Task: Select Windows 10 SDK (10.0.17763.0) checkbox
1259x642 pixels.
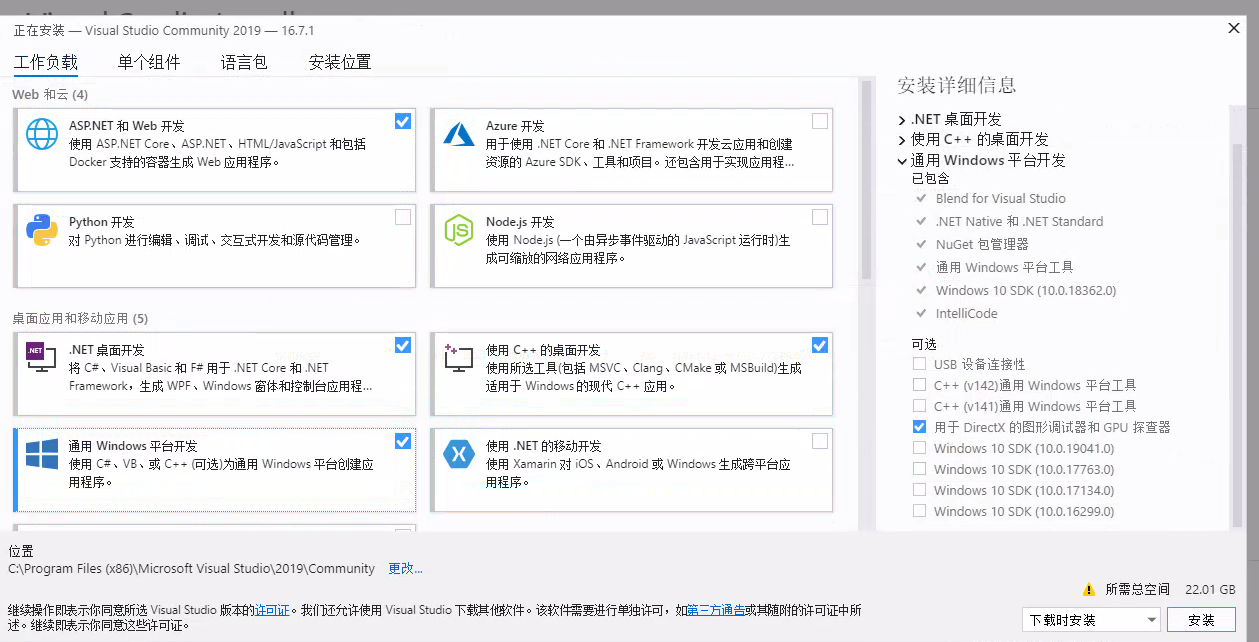Action: coord(919,469)
